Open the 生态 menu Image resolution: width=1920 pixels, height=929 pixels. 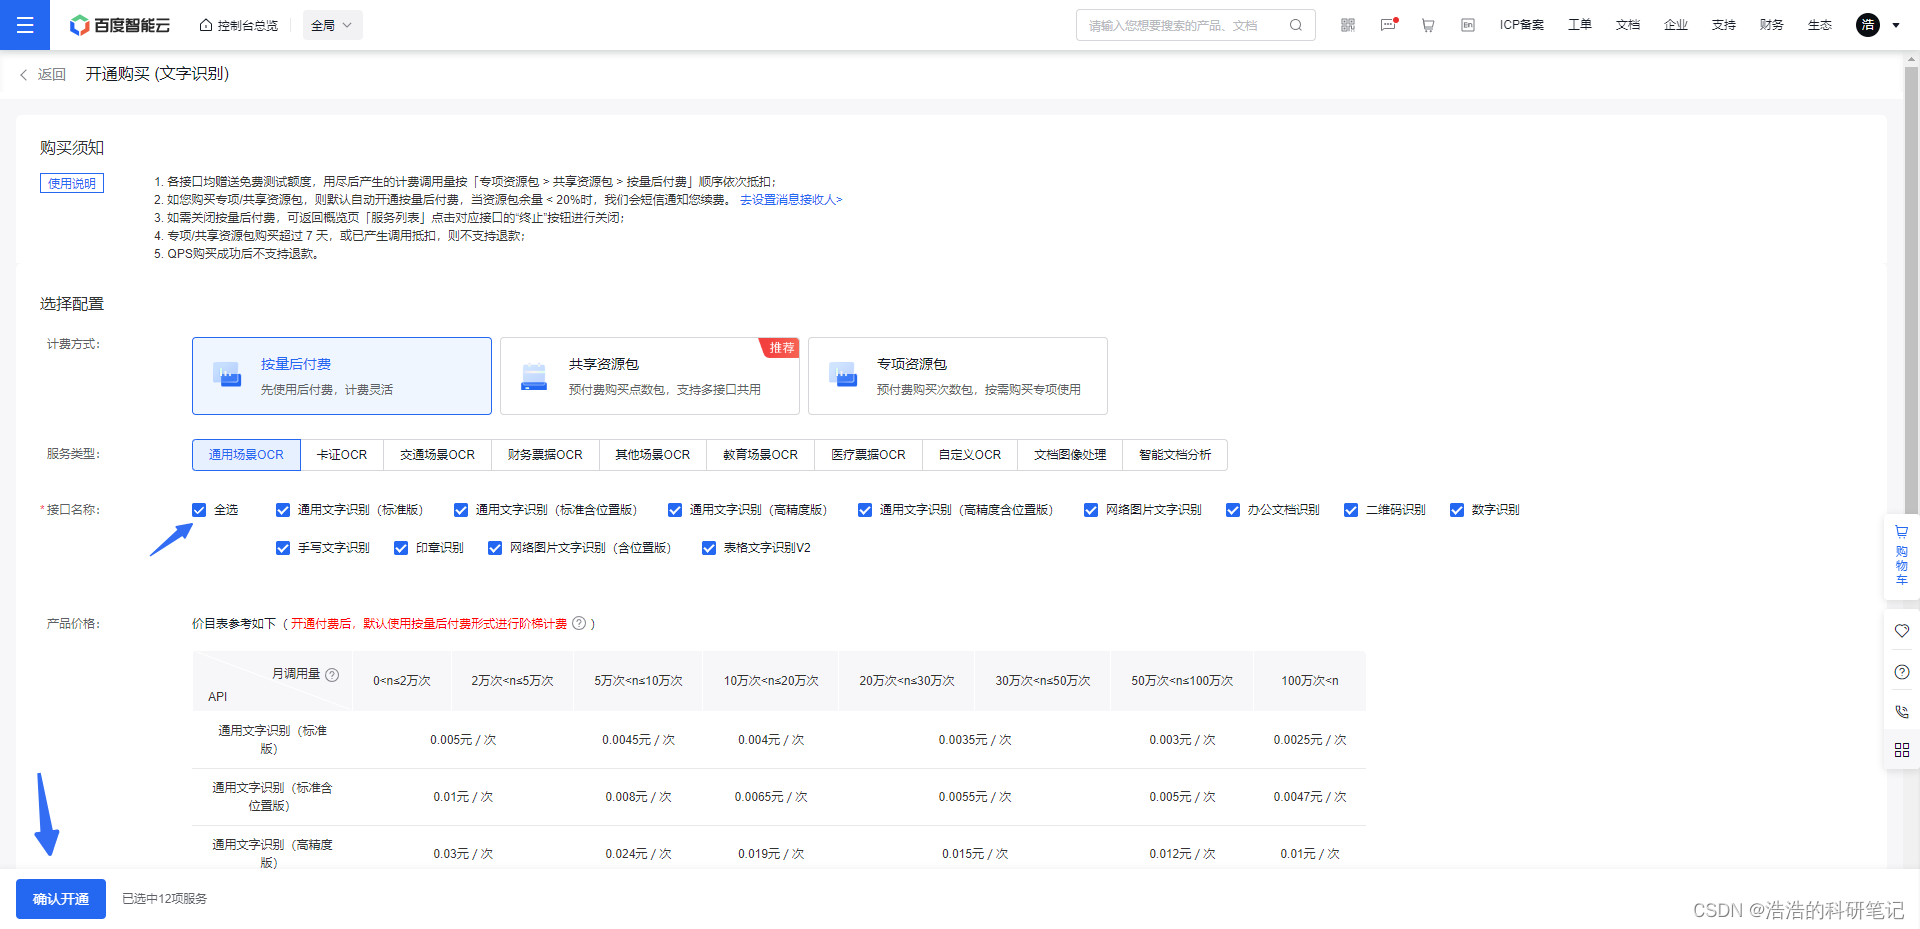(x=1820, y=25)
